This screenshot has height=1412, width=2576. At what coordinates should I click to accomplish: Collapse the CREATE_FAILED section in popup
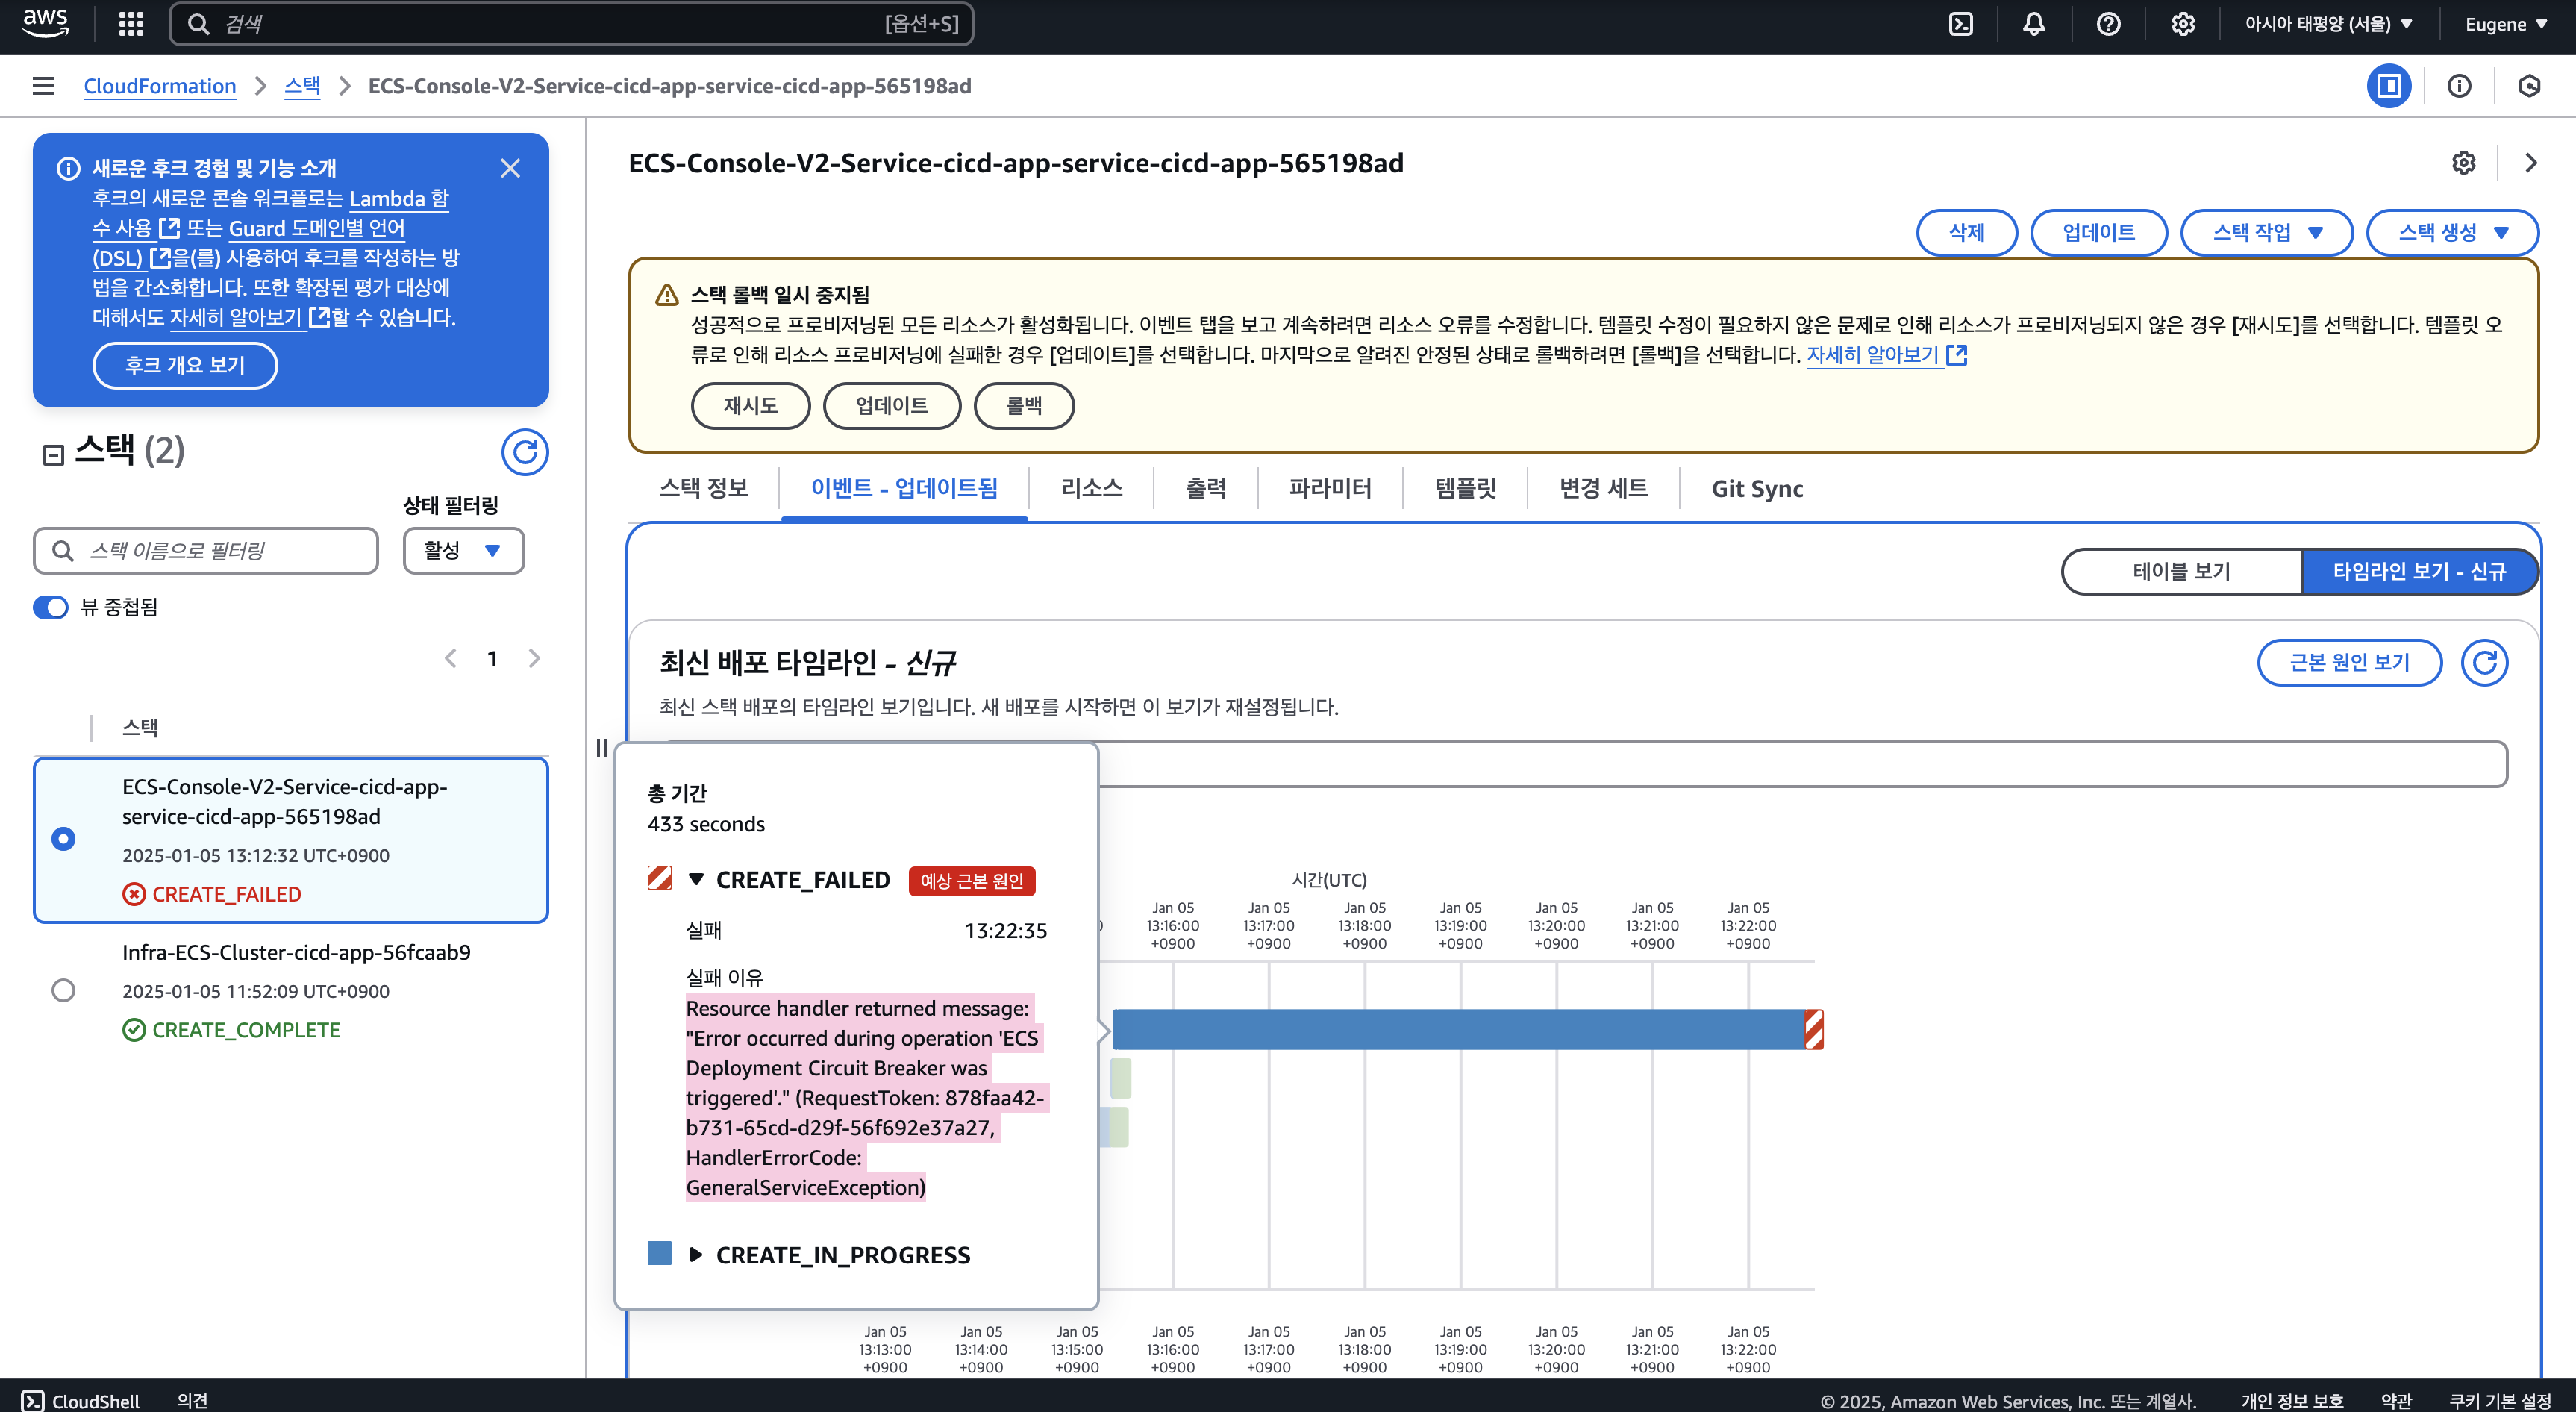[x=696, y=879]
